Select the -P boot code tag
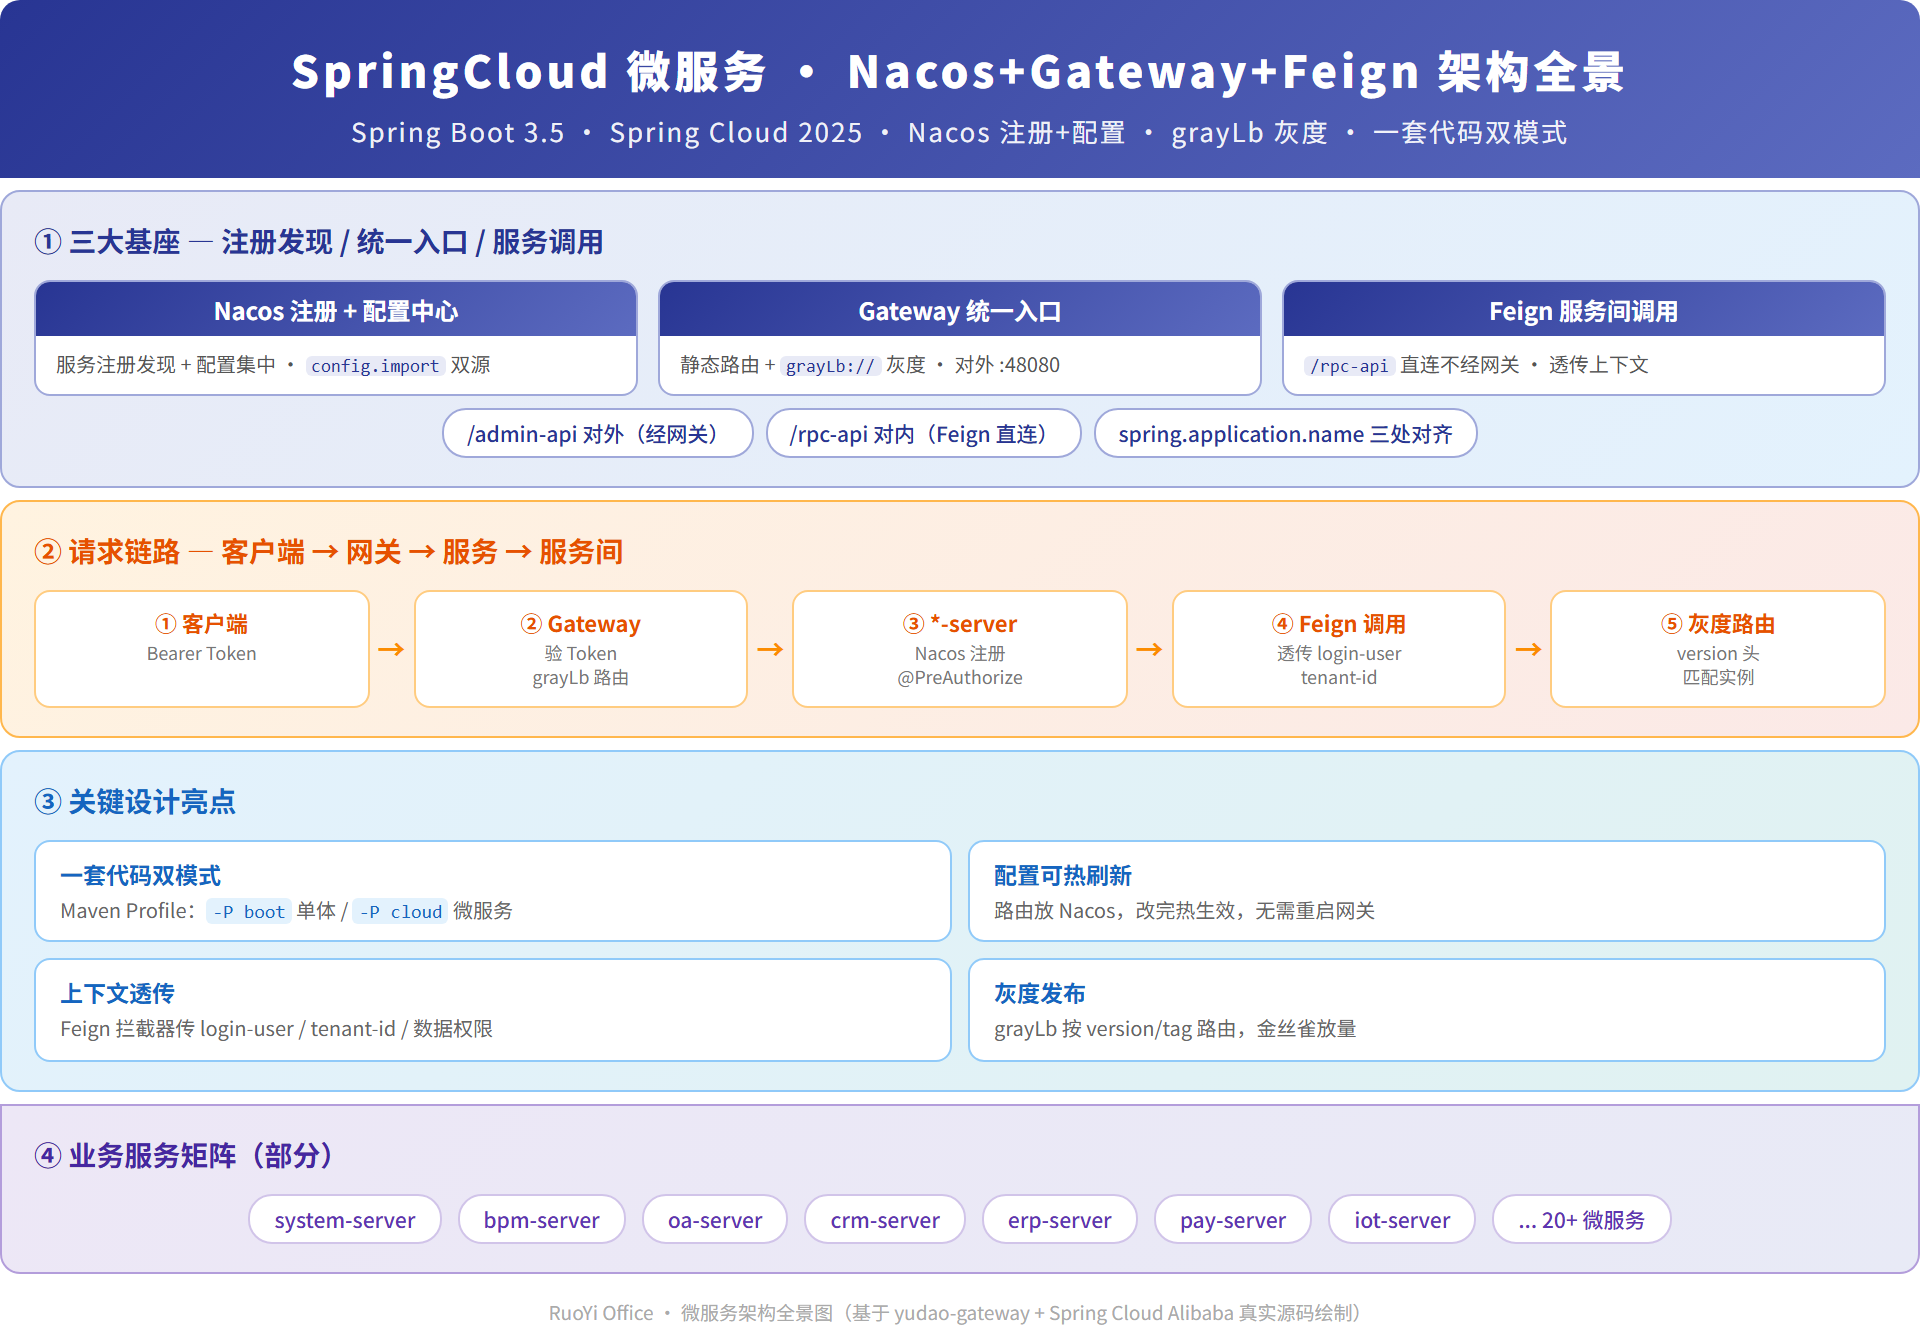Screen dimensions: 1920x1330 coord(249,911)
